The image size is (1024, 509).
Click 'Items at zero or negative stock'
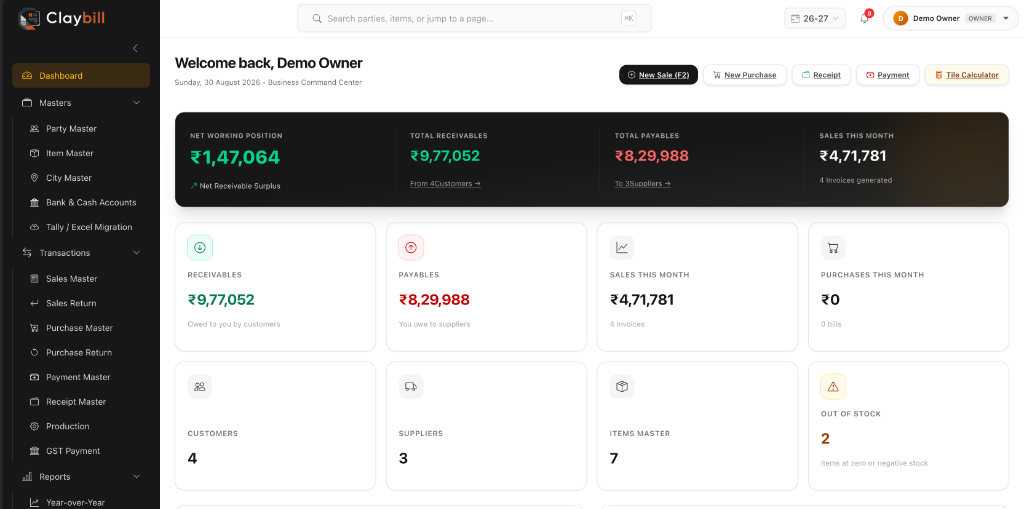[874, 463]
